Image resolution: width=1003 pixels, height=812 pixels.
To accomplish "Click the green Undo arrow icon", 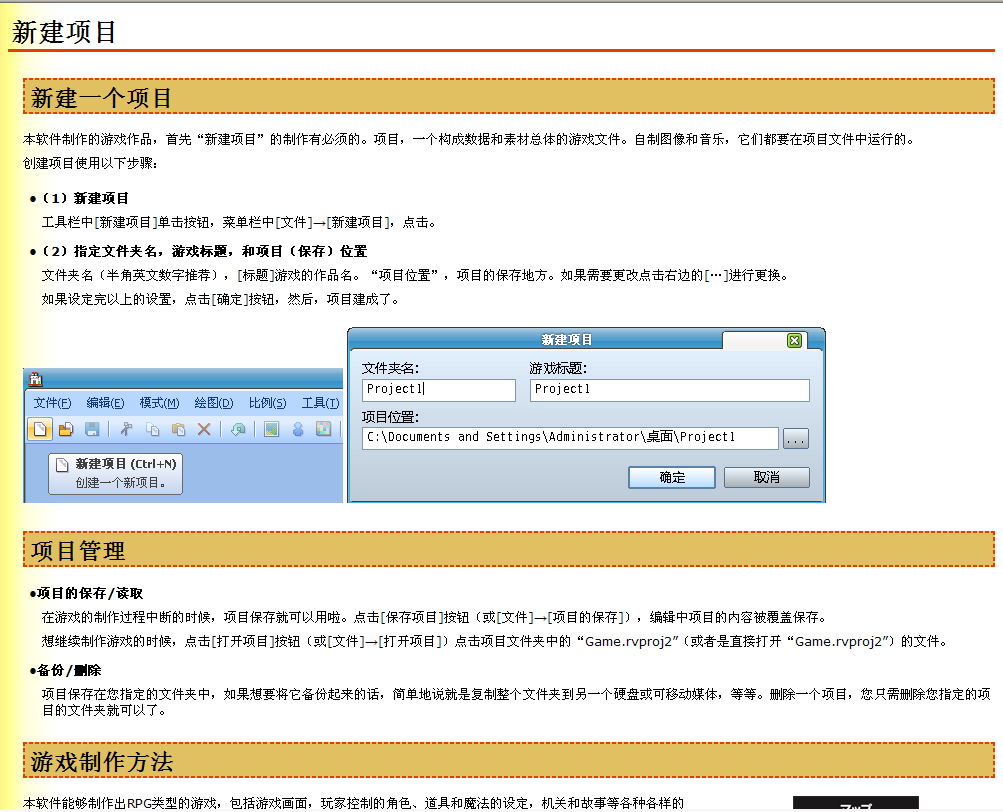I will point(238,429).
